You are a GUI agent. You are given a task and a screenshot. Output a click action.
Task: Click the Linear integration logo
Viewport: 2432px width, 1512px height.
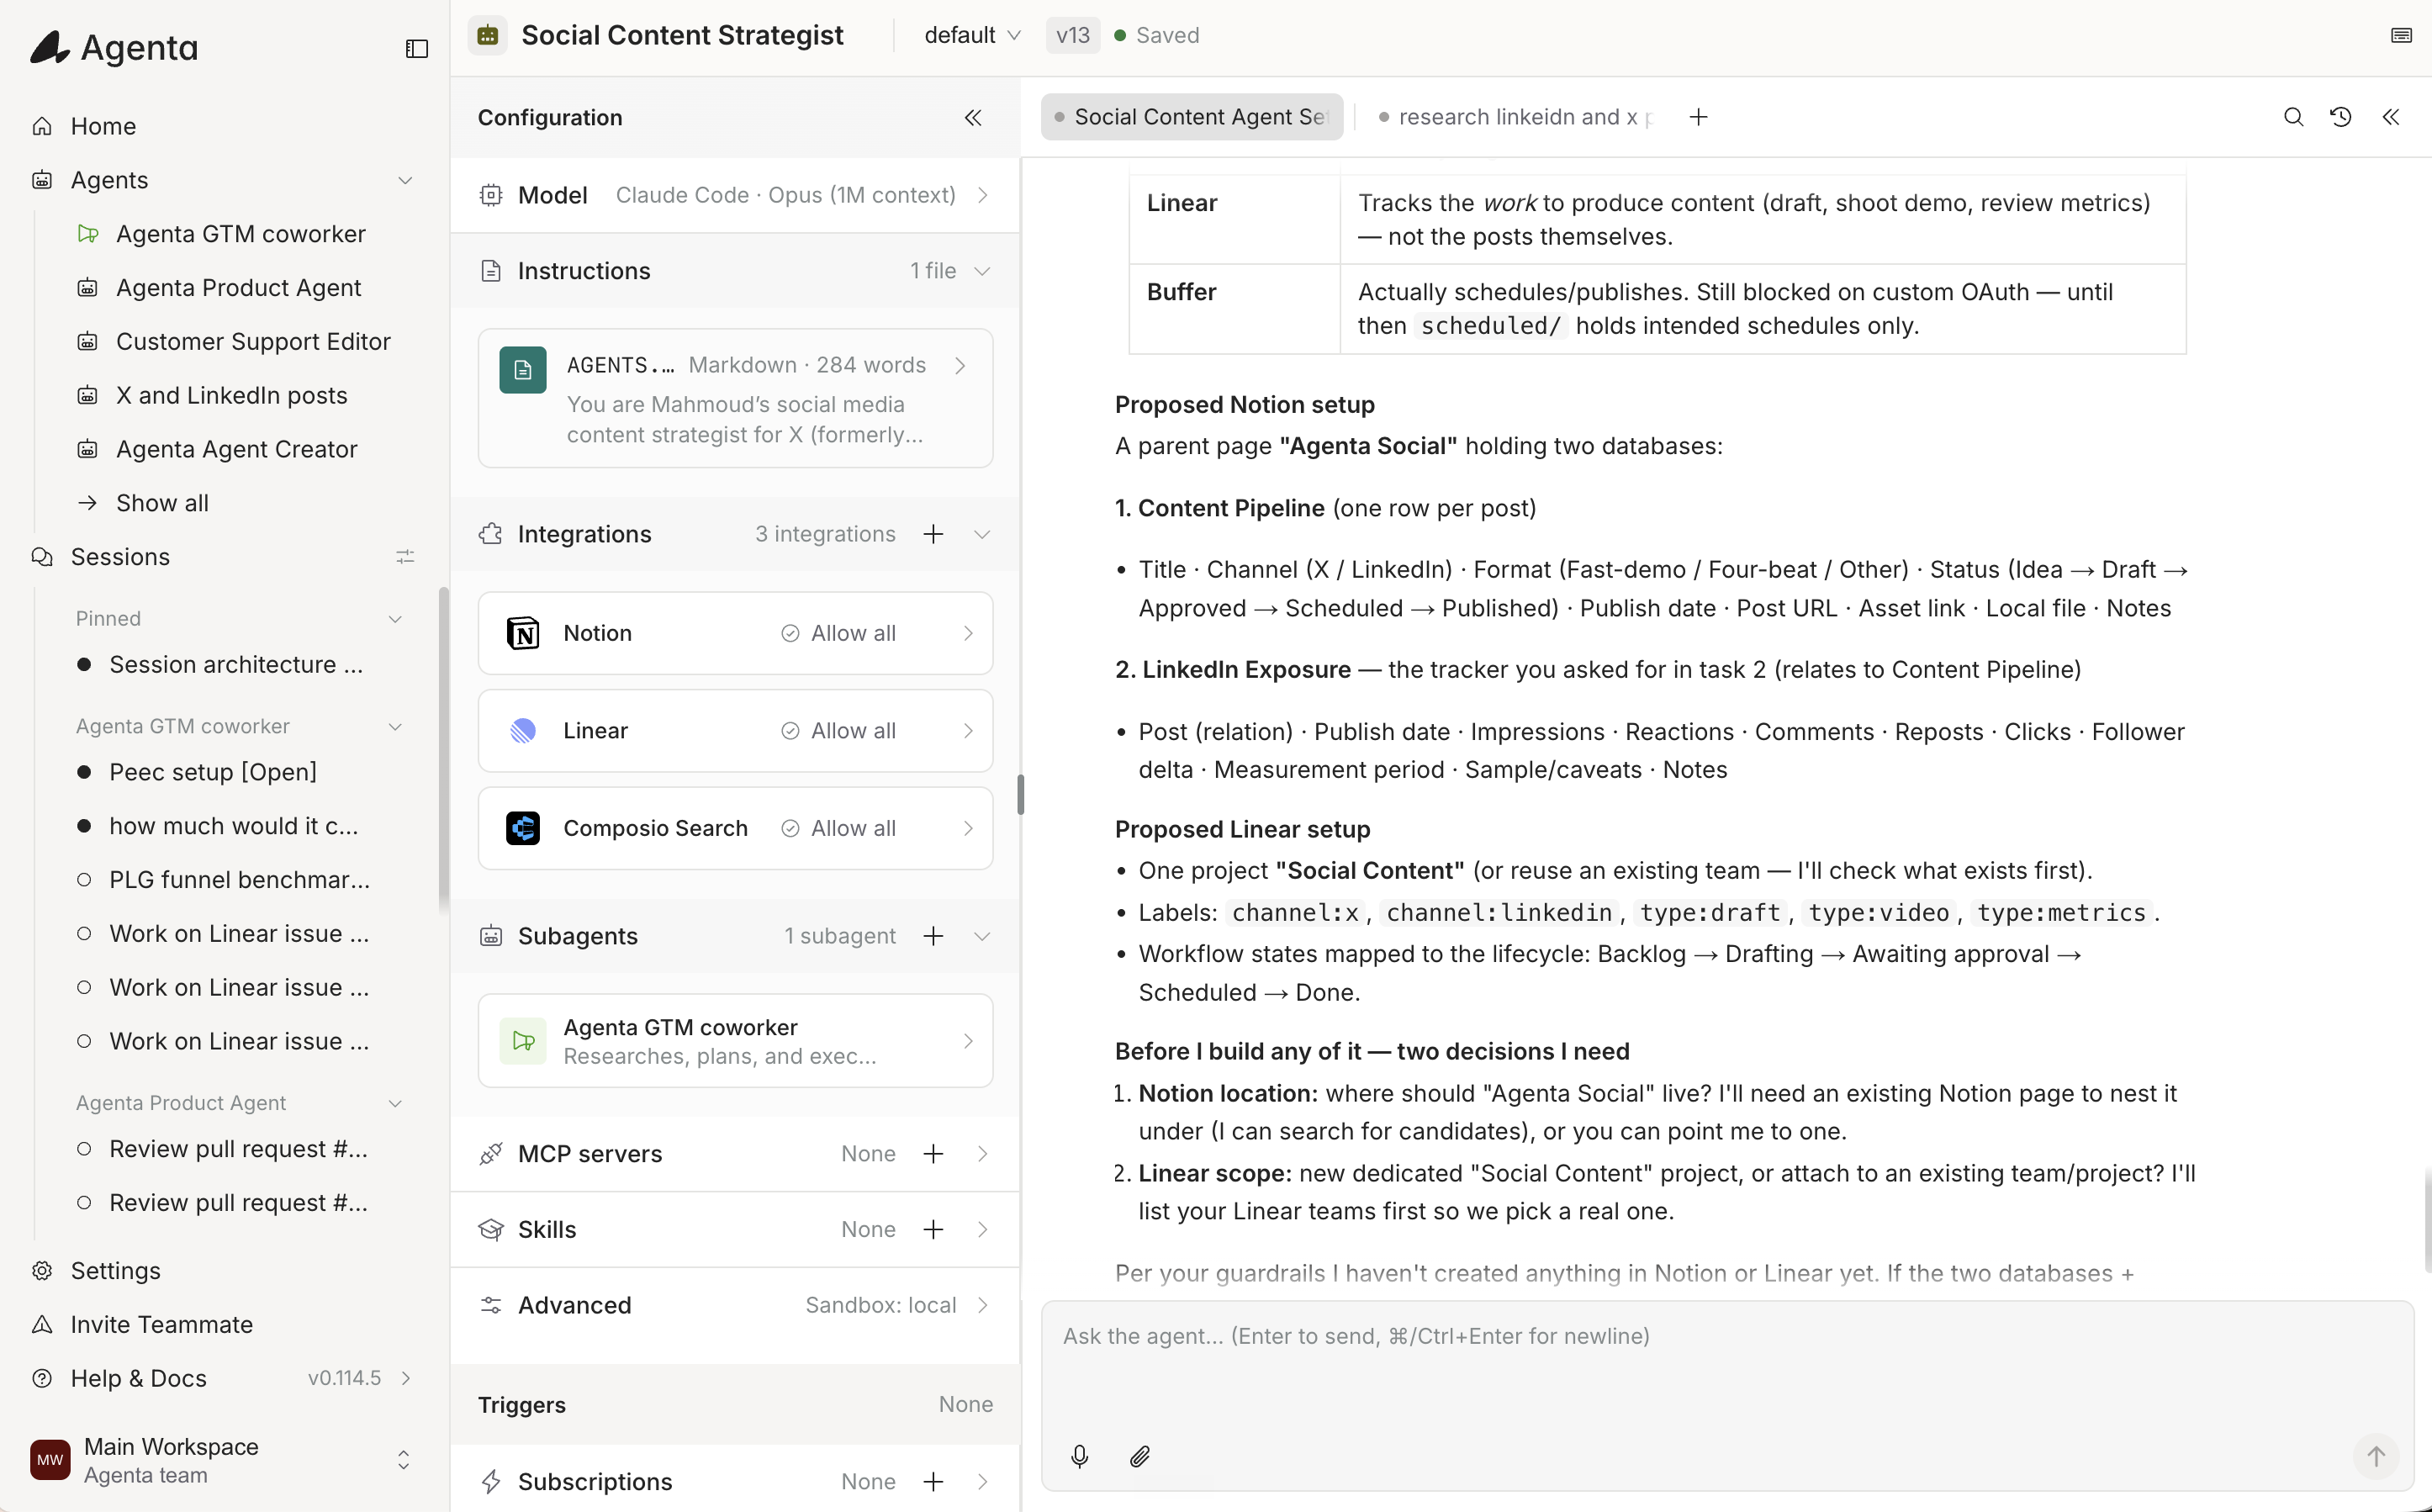(523, 731)
